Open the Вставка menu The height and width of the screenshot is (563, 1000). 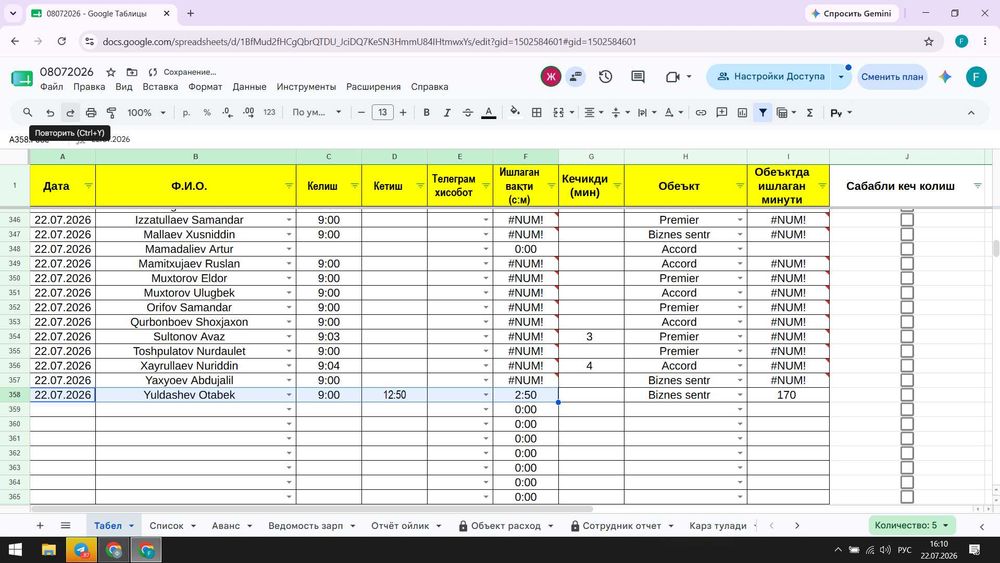tap(160, 87)
